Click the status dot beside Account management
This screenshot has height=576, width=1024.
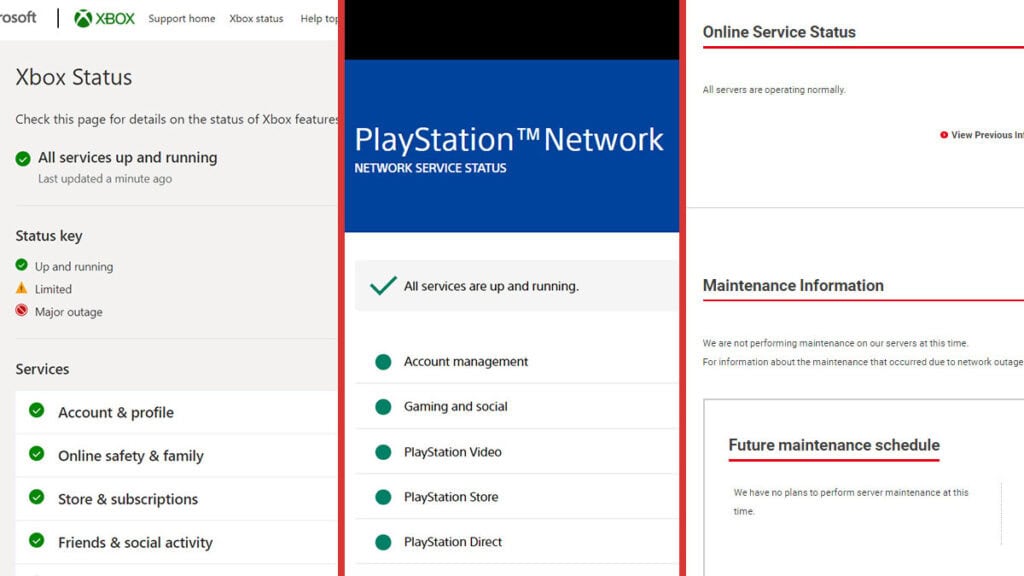[x=383, y=361]
